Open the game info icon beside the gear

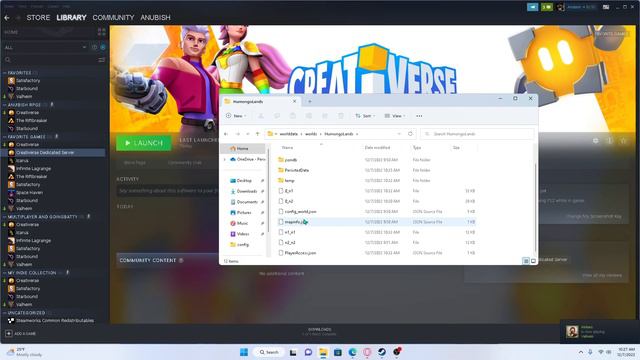click(609, 140)
